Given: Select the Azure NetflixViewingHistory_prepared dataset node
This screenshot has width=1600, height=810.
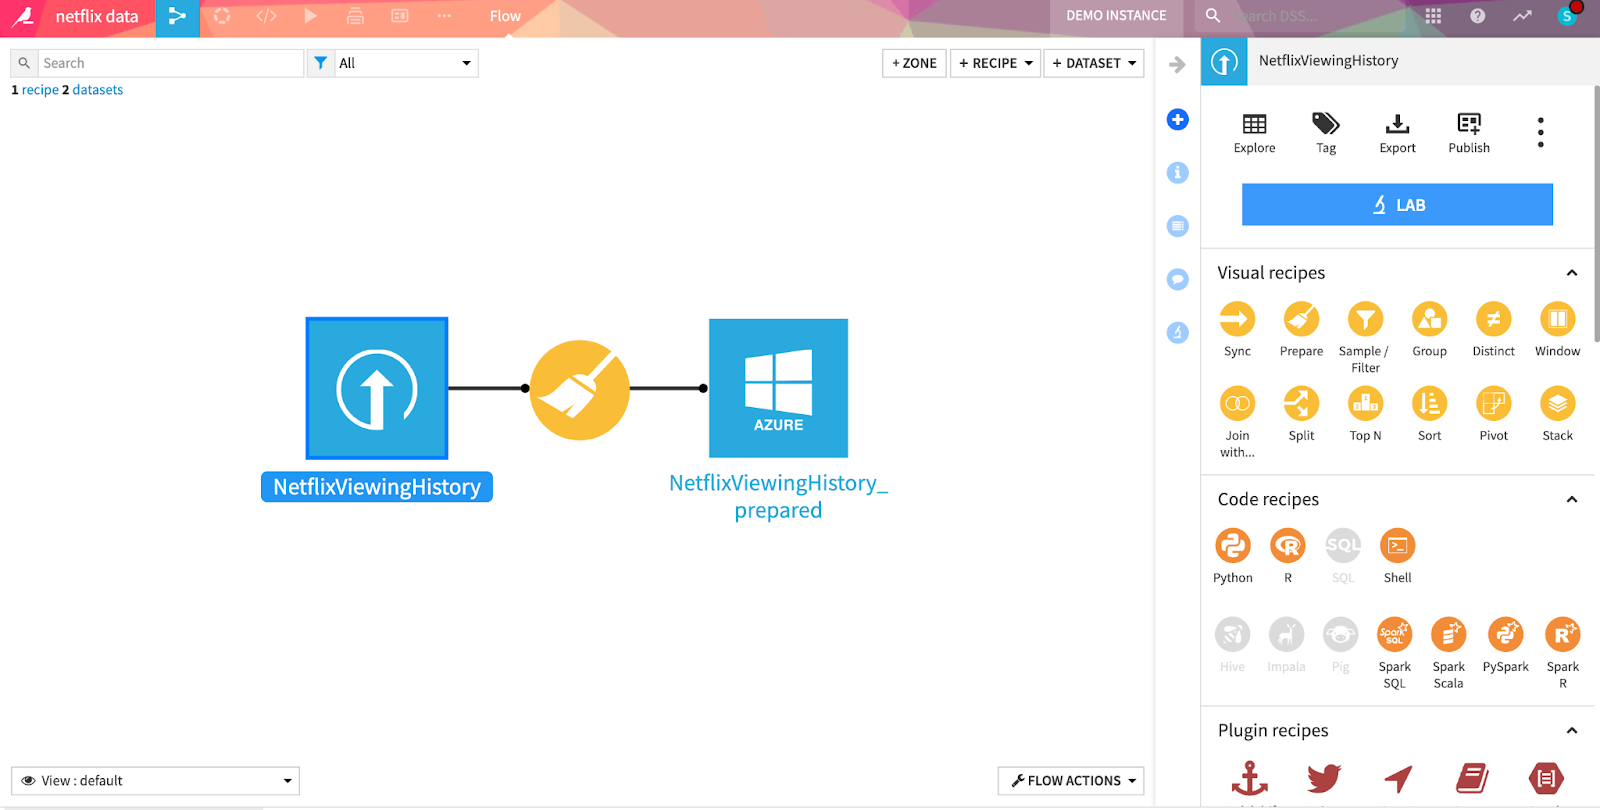Looking at the screenshot, I should [778, 388].
